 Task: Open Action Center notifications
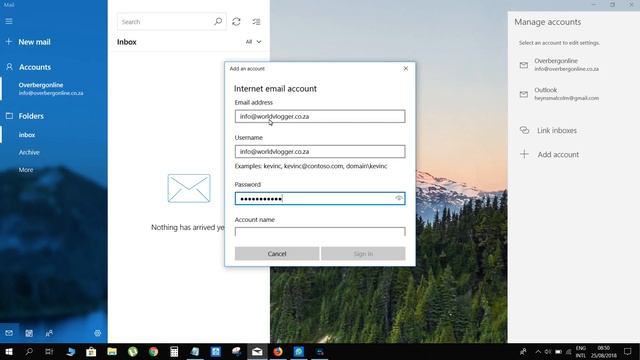[x=628, y=351]
